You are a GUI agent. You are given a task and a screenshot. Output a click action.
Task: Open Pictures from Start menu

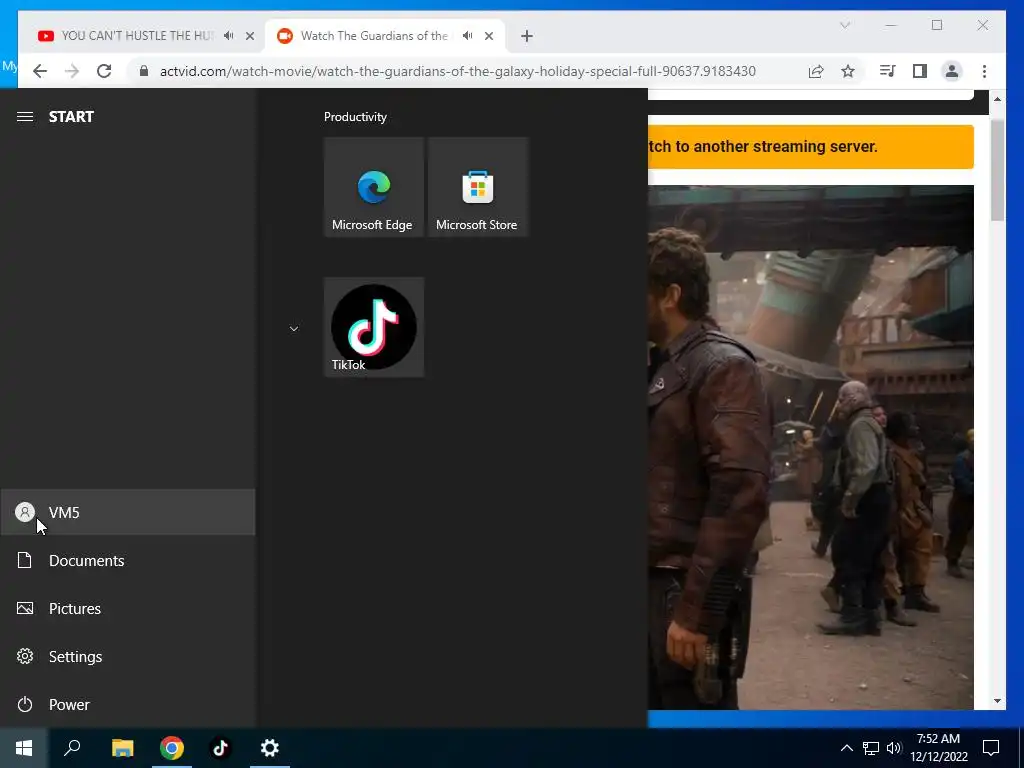127,608
